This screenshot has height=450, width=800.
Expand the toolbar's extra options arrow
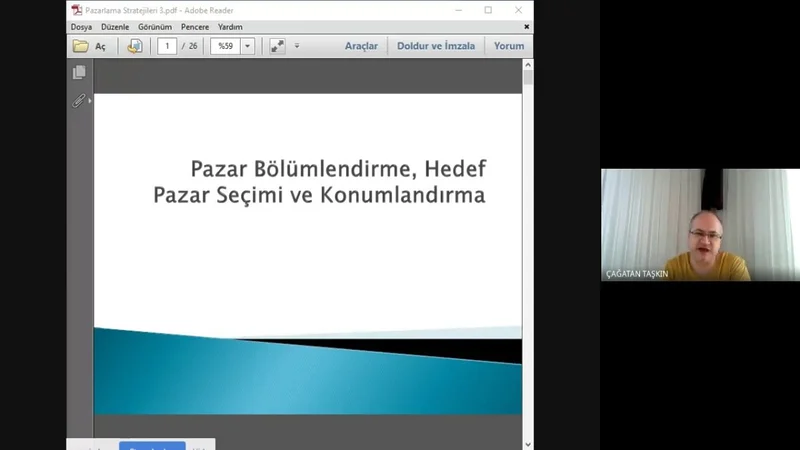[x=297, y=46]
